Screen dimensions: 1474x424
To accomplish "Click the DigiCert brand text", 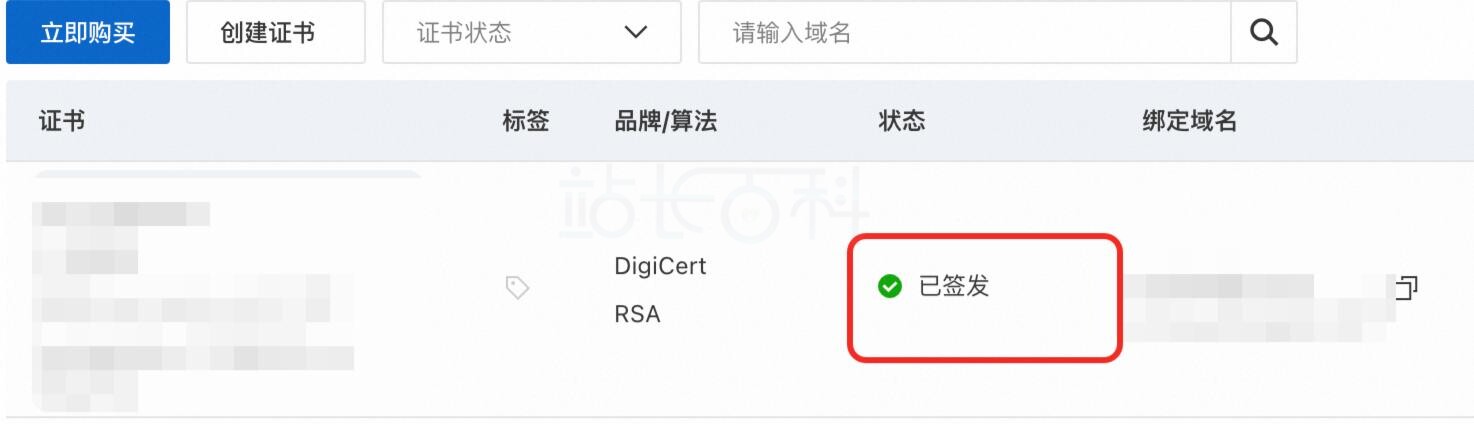I will (x=660, y=267).
